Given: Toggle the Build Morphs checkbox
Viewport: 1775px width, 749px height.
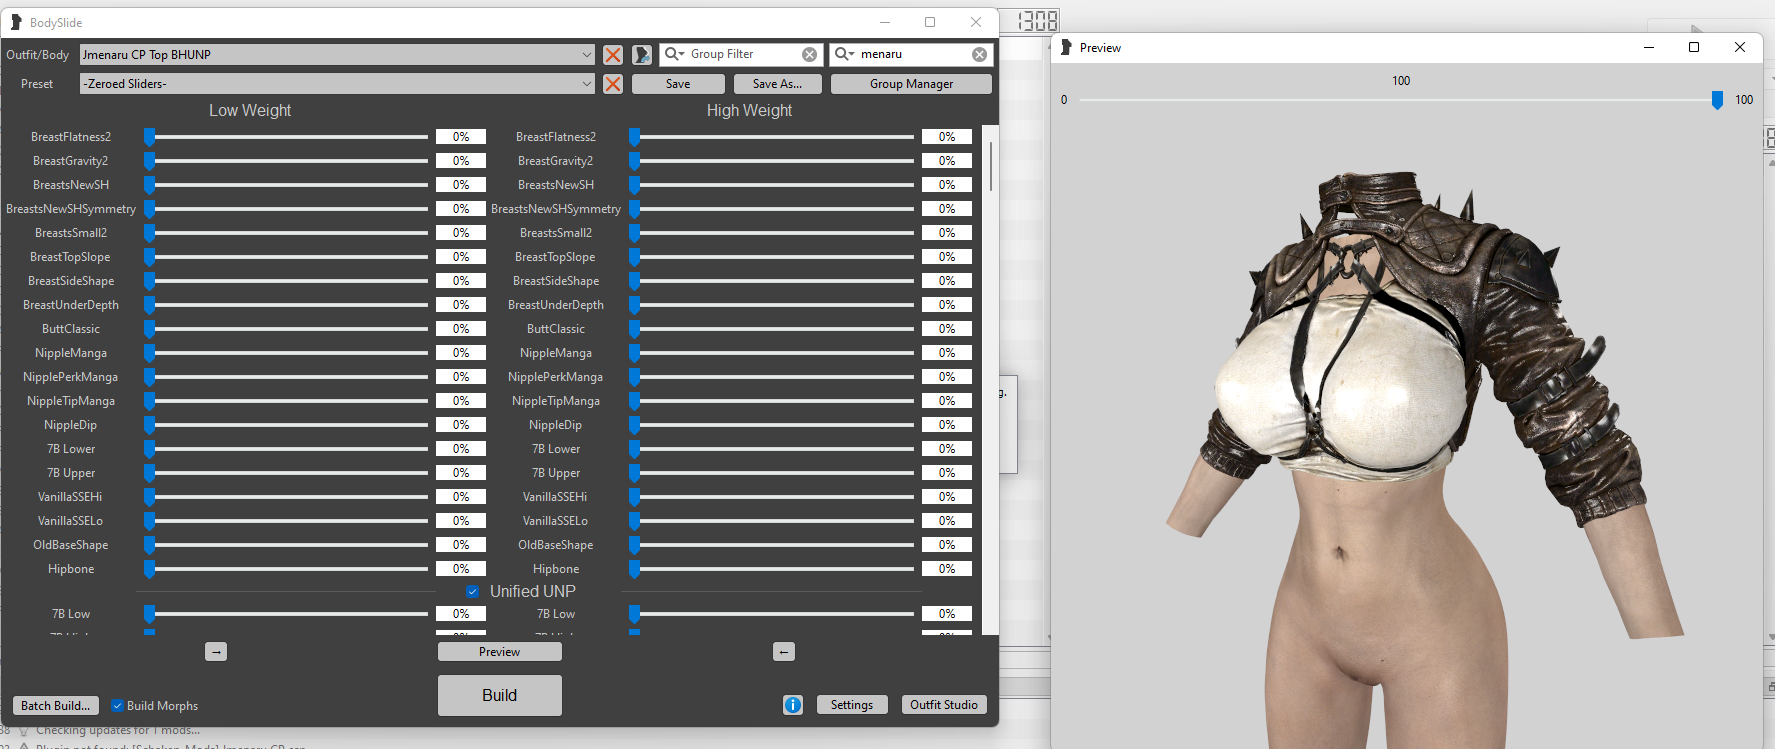Looking at the screenshot, I should (117, 706).
